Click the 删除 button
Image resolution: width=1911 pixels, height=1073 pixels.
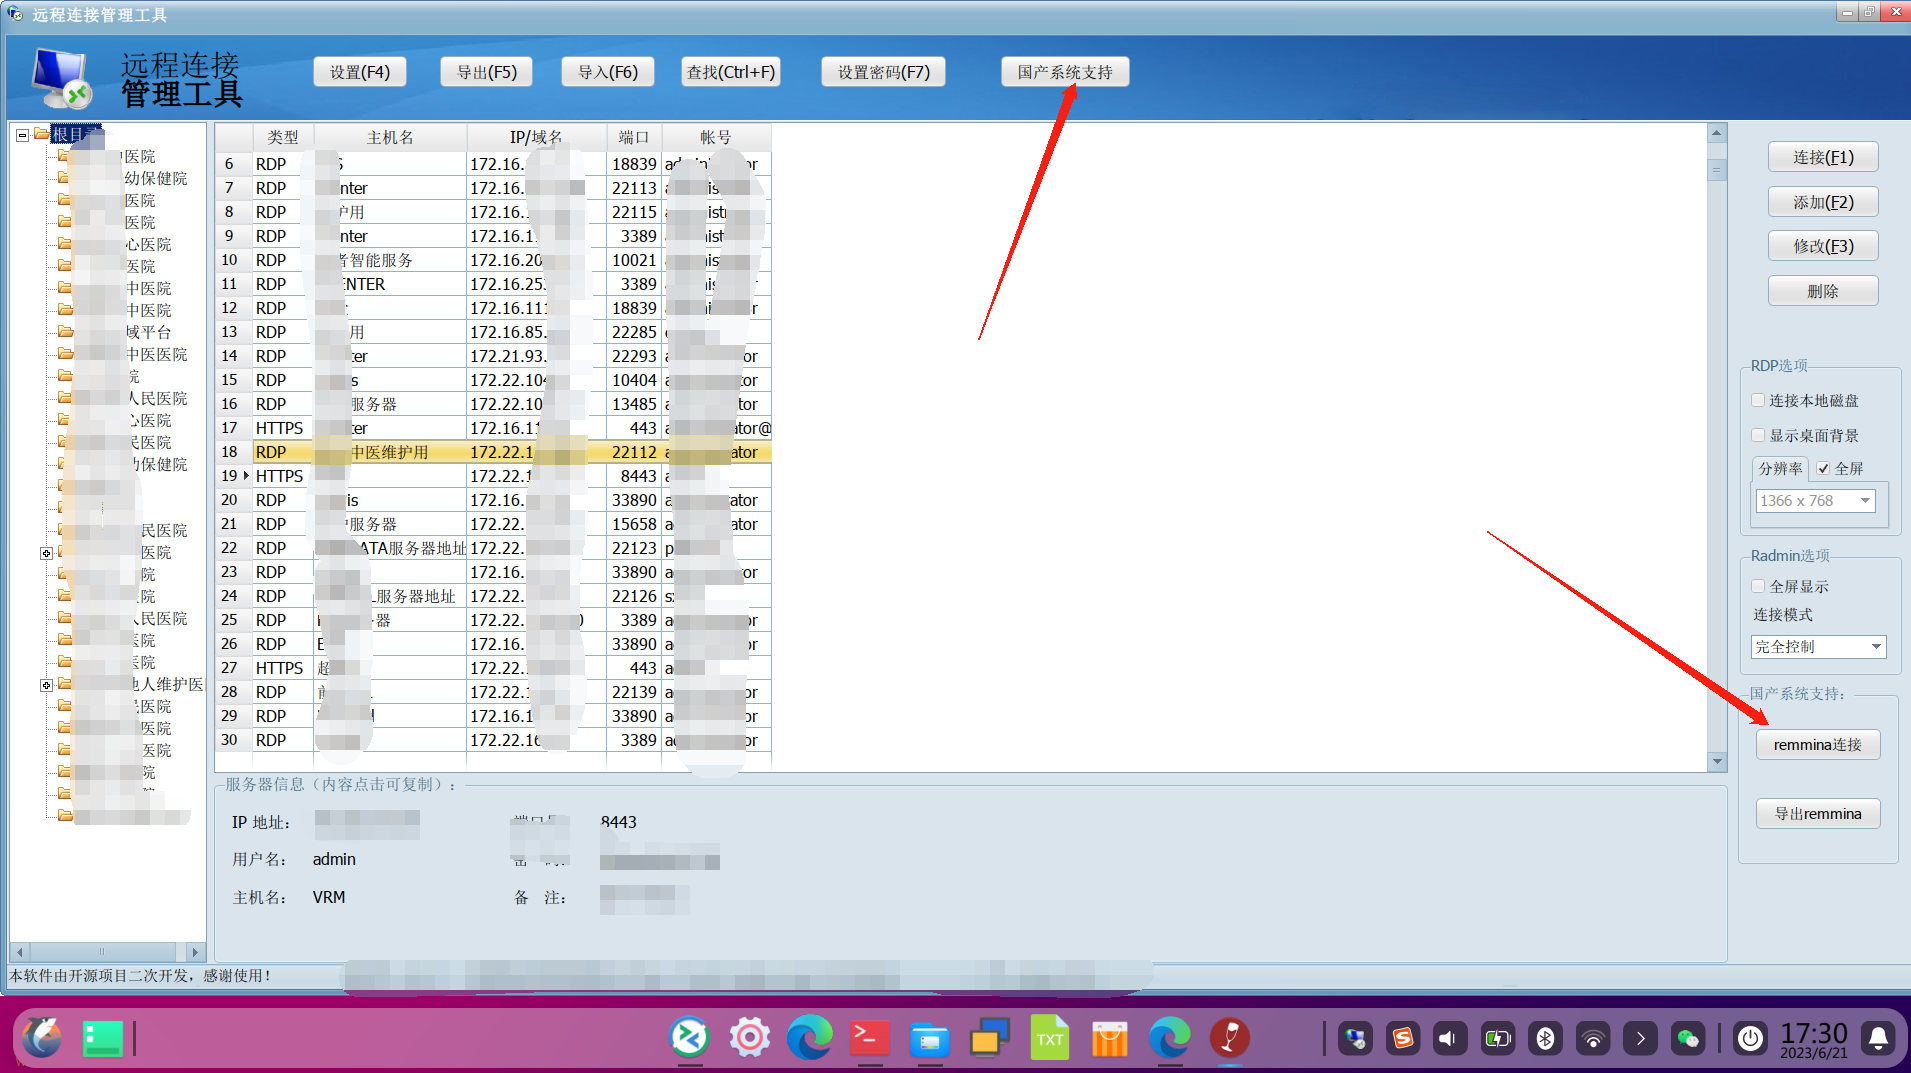(1823, 291)
